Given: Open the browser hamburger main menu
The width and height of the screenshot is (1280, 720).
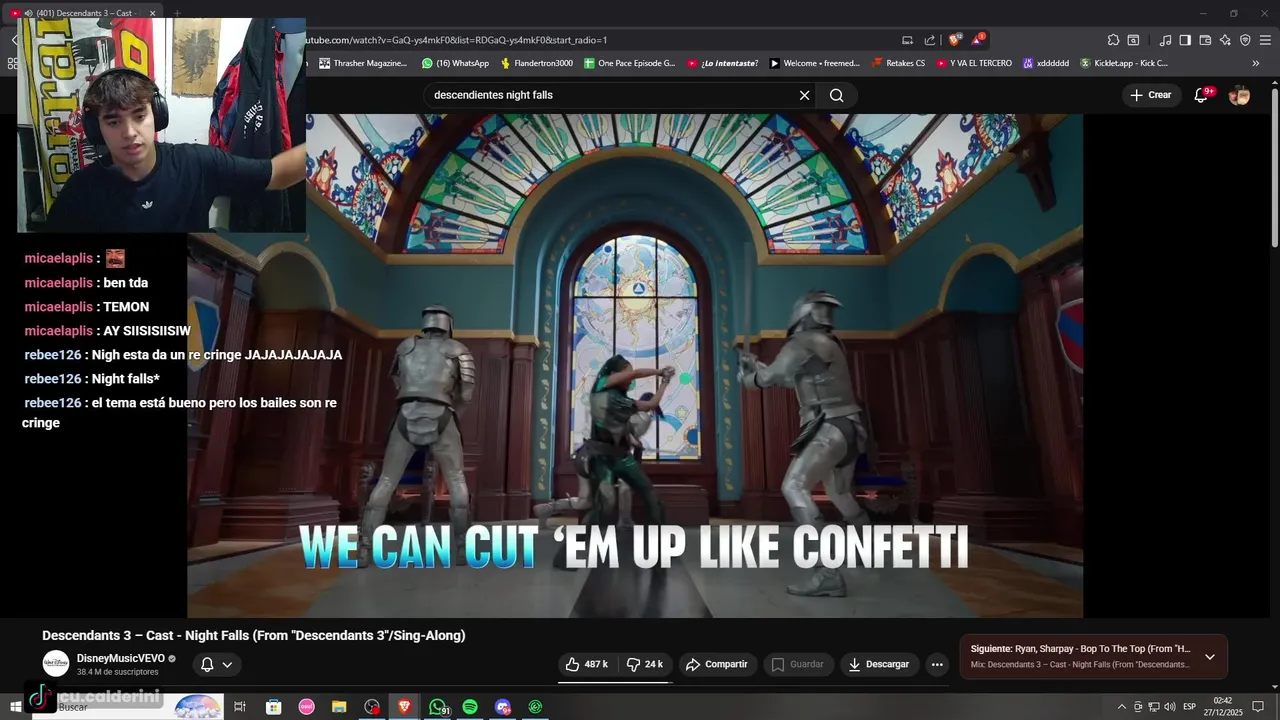Looking at the screenshot, I should pos(1265,40).
